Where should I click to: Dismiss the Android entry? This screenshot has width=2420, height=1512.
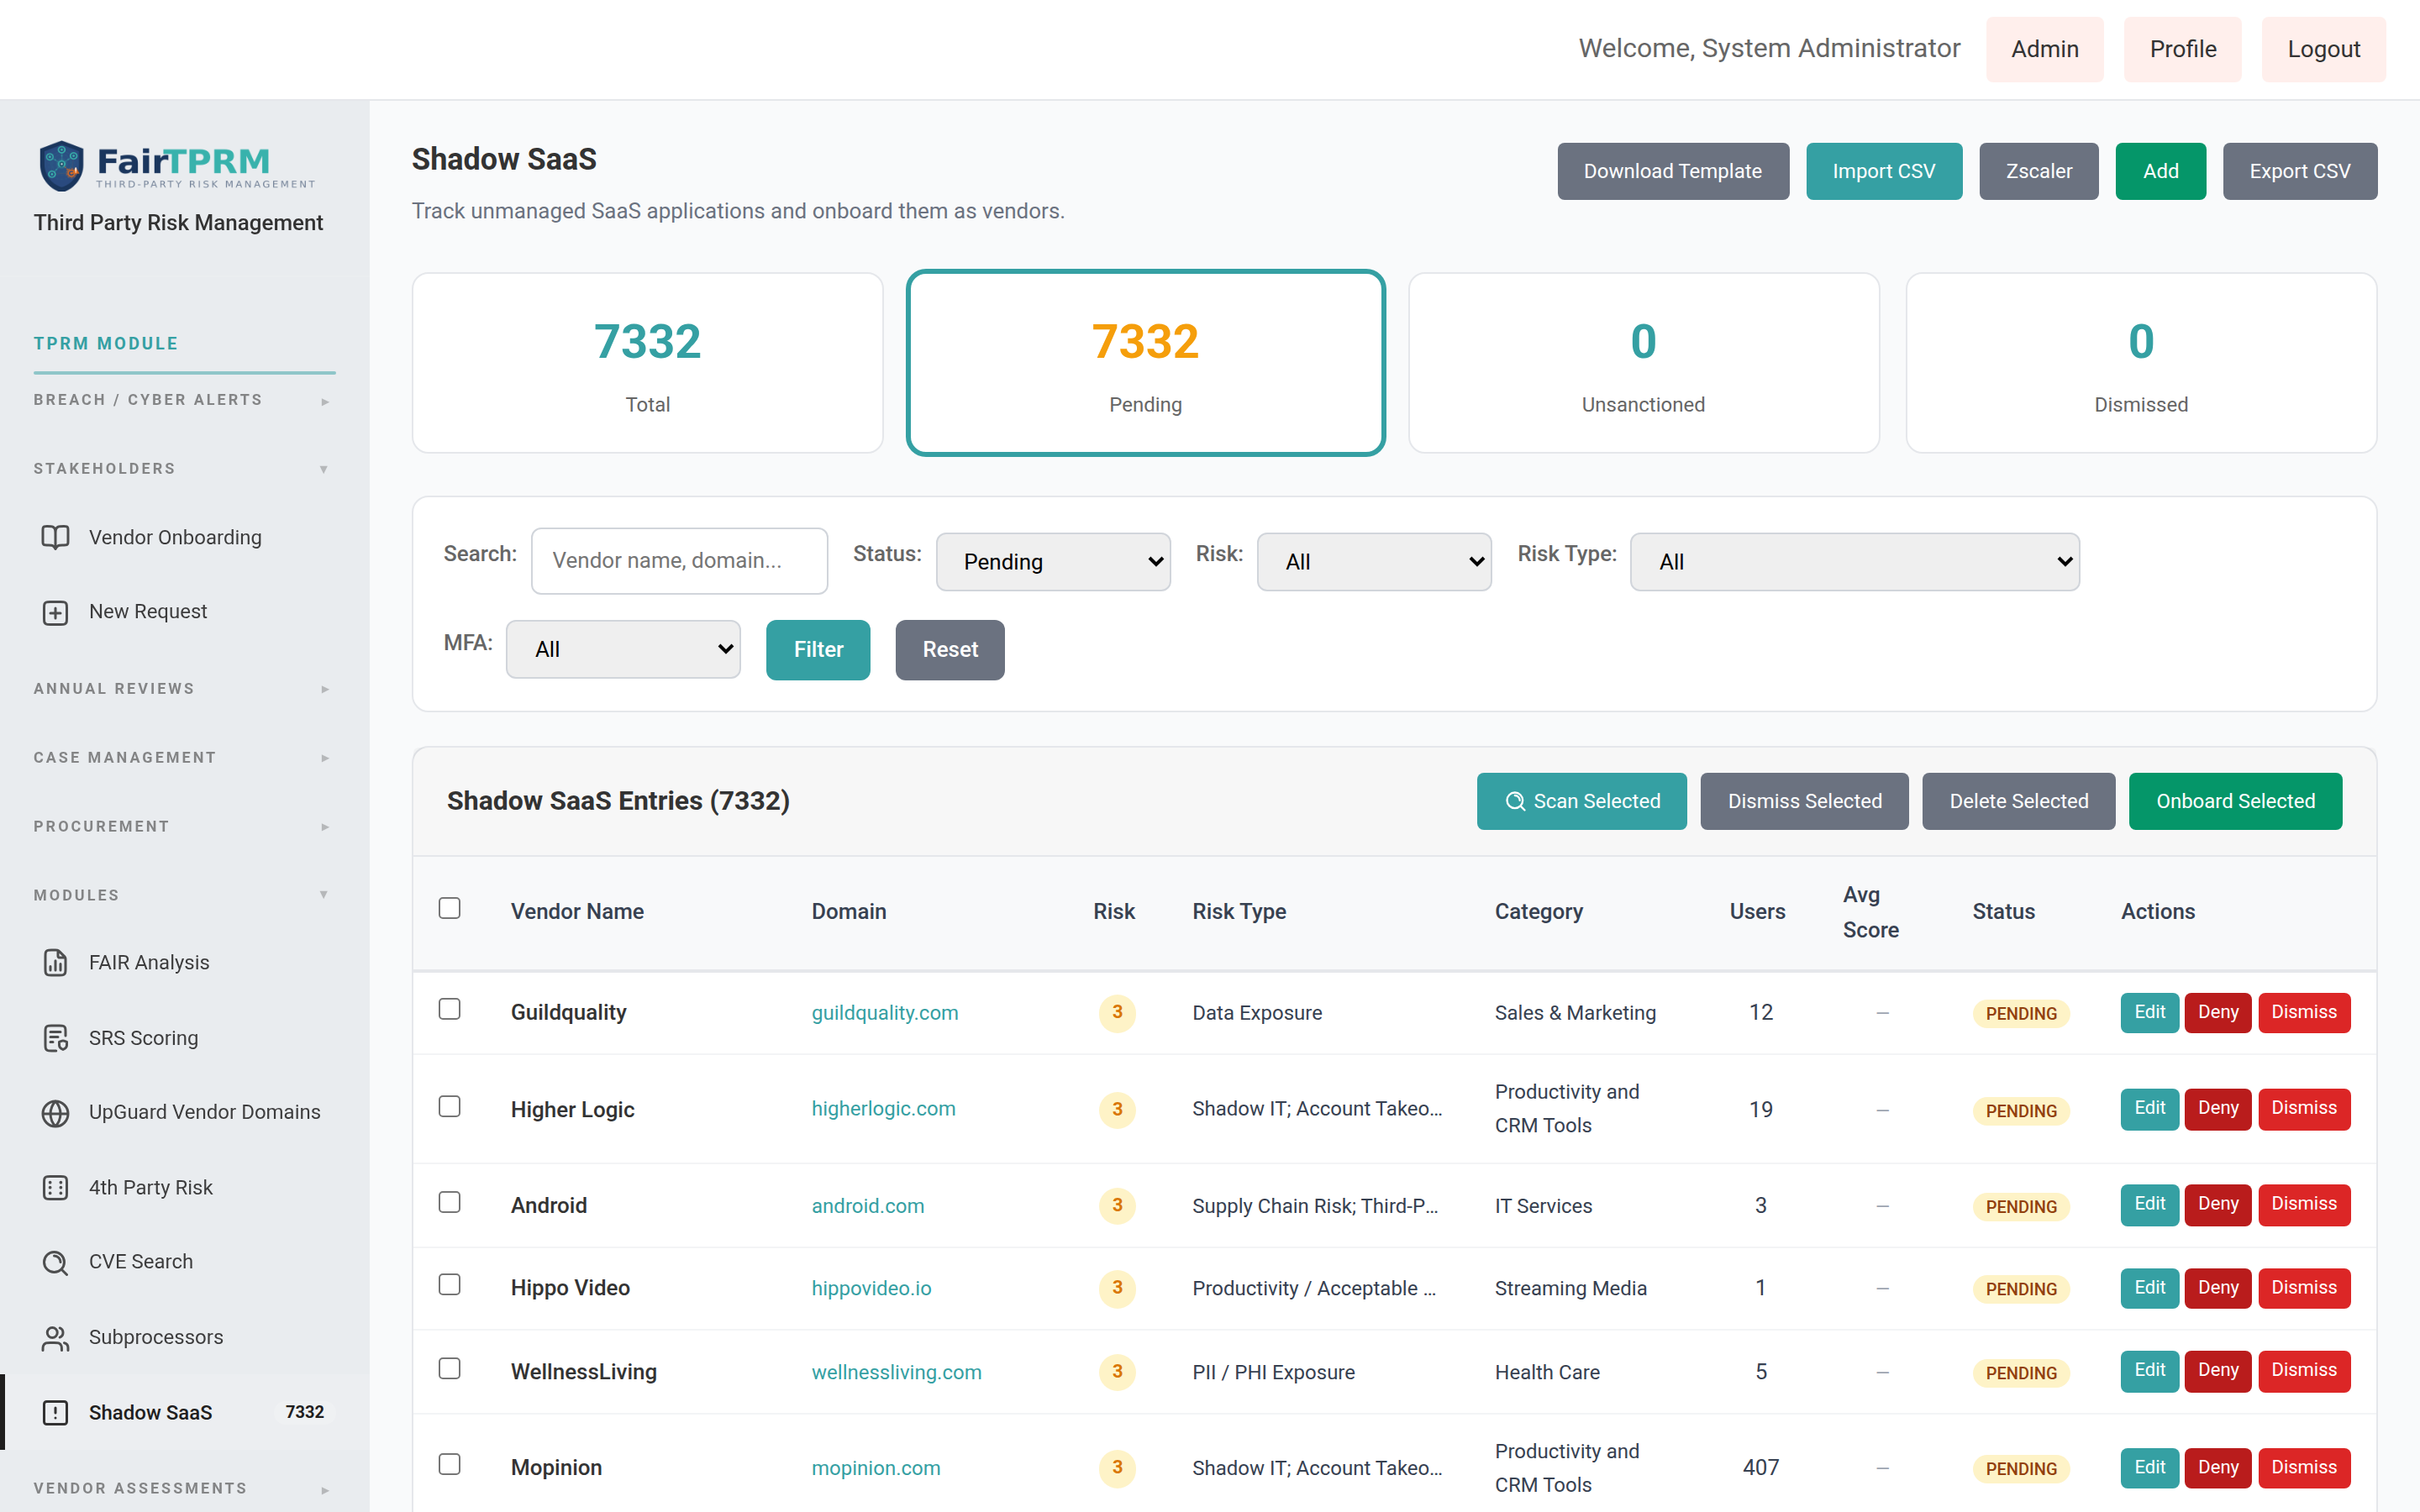2303,1204
